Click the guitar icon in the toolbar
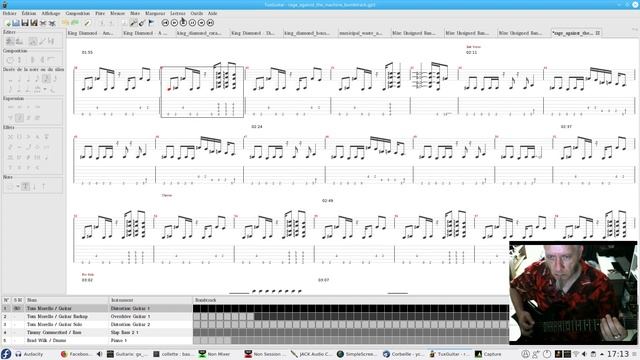This screenshot has height=360, width=640. (142, 23)
